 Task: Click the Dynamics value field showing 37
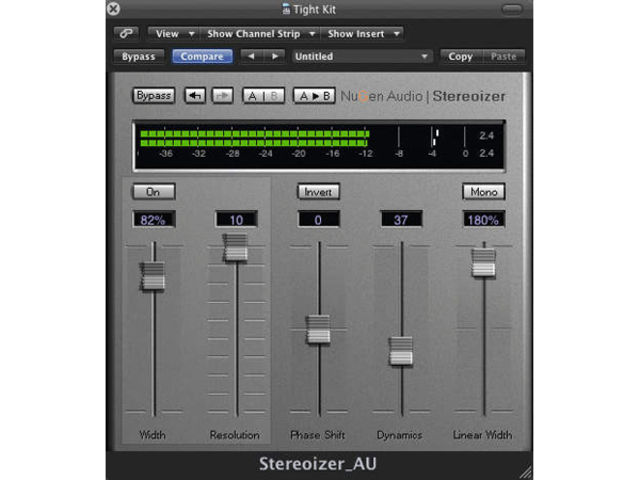(x=401, y=220)
